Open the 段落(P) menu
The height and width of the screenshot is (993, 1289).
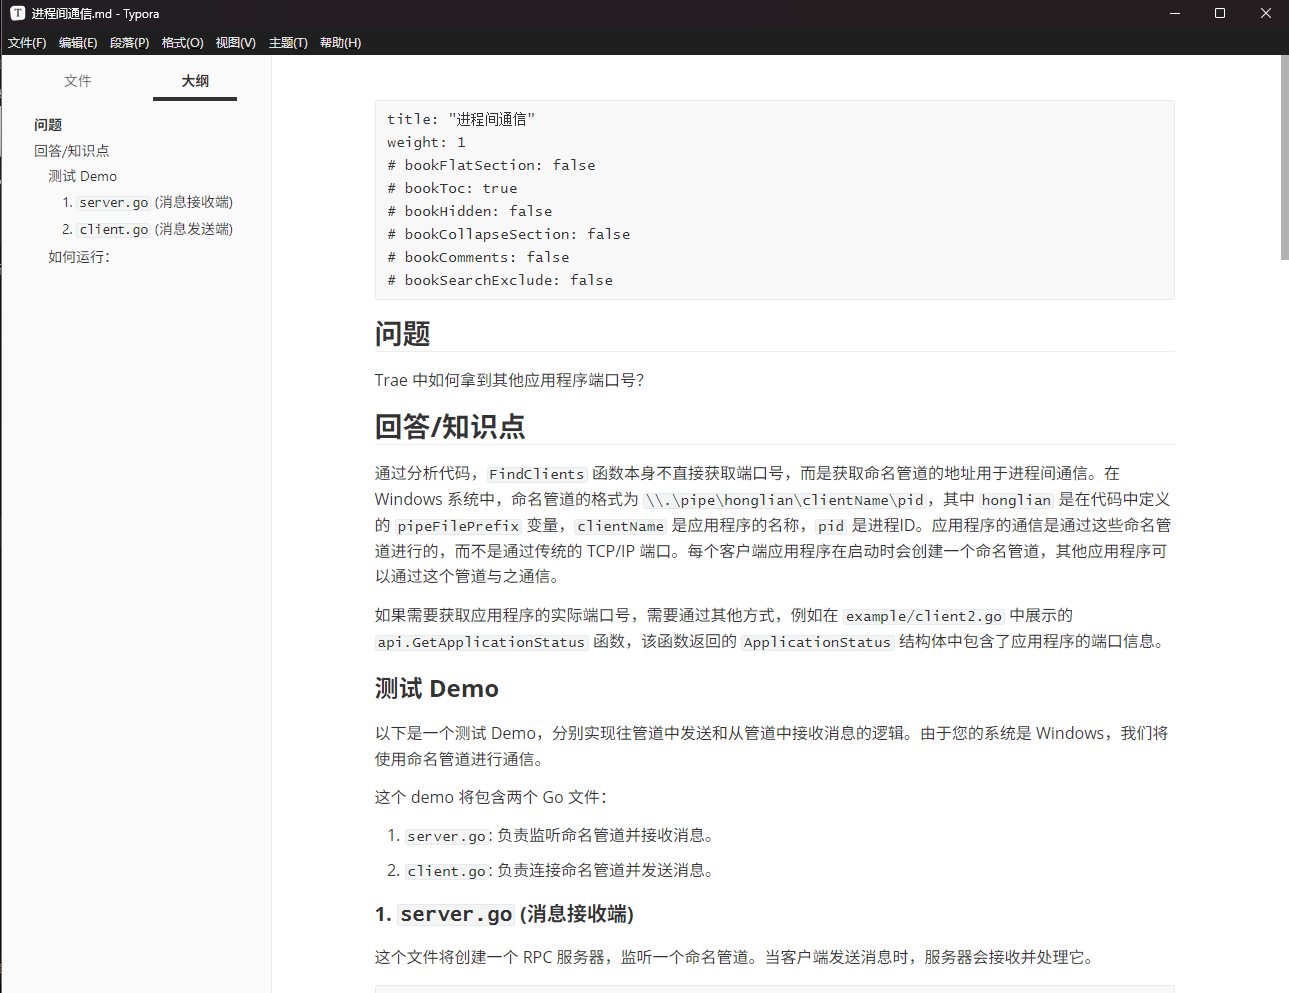tap(129, 43)
